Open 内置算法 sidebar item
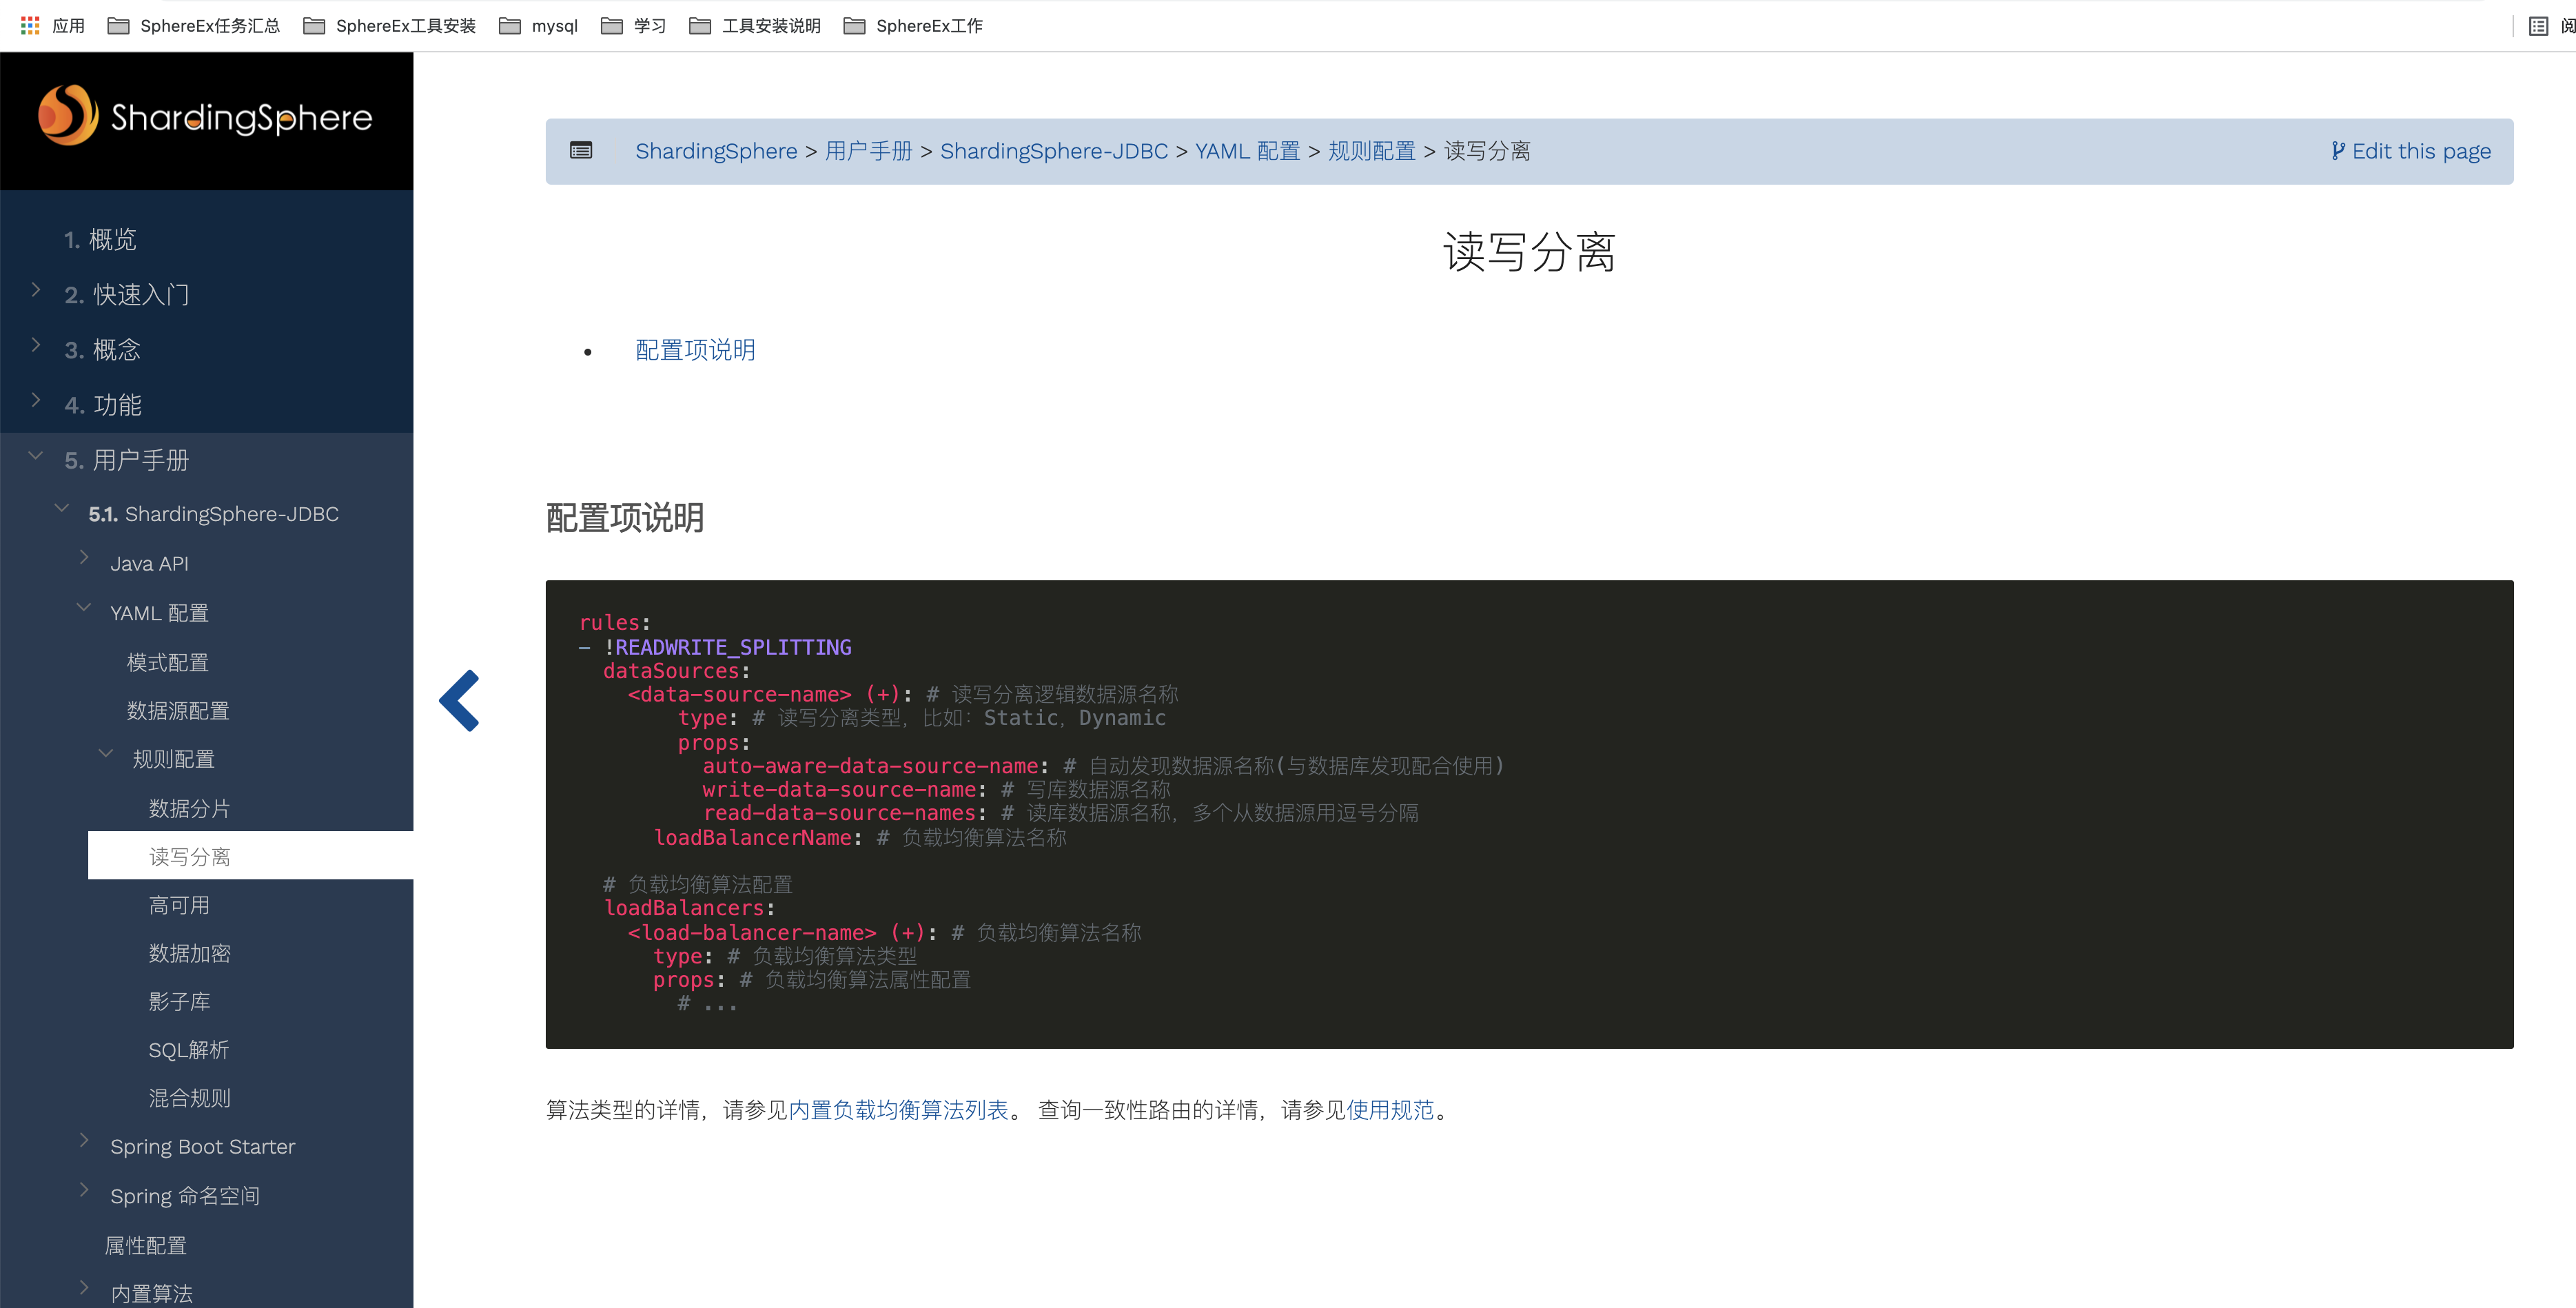2576x1308 pixels. (152, 1293)
